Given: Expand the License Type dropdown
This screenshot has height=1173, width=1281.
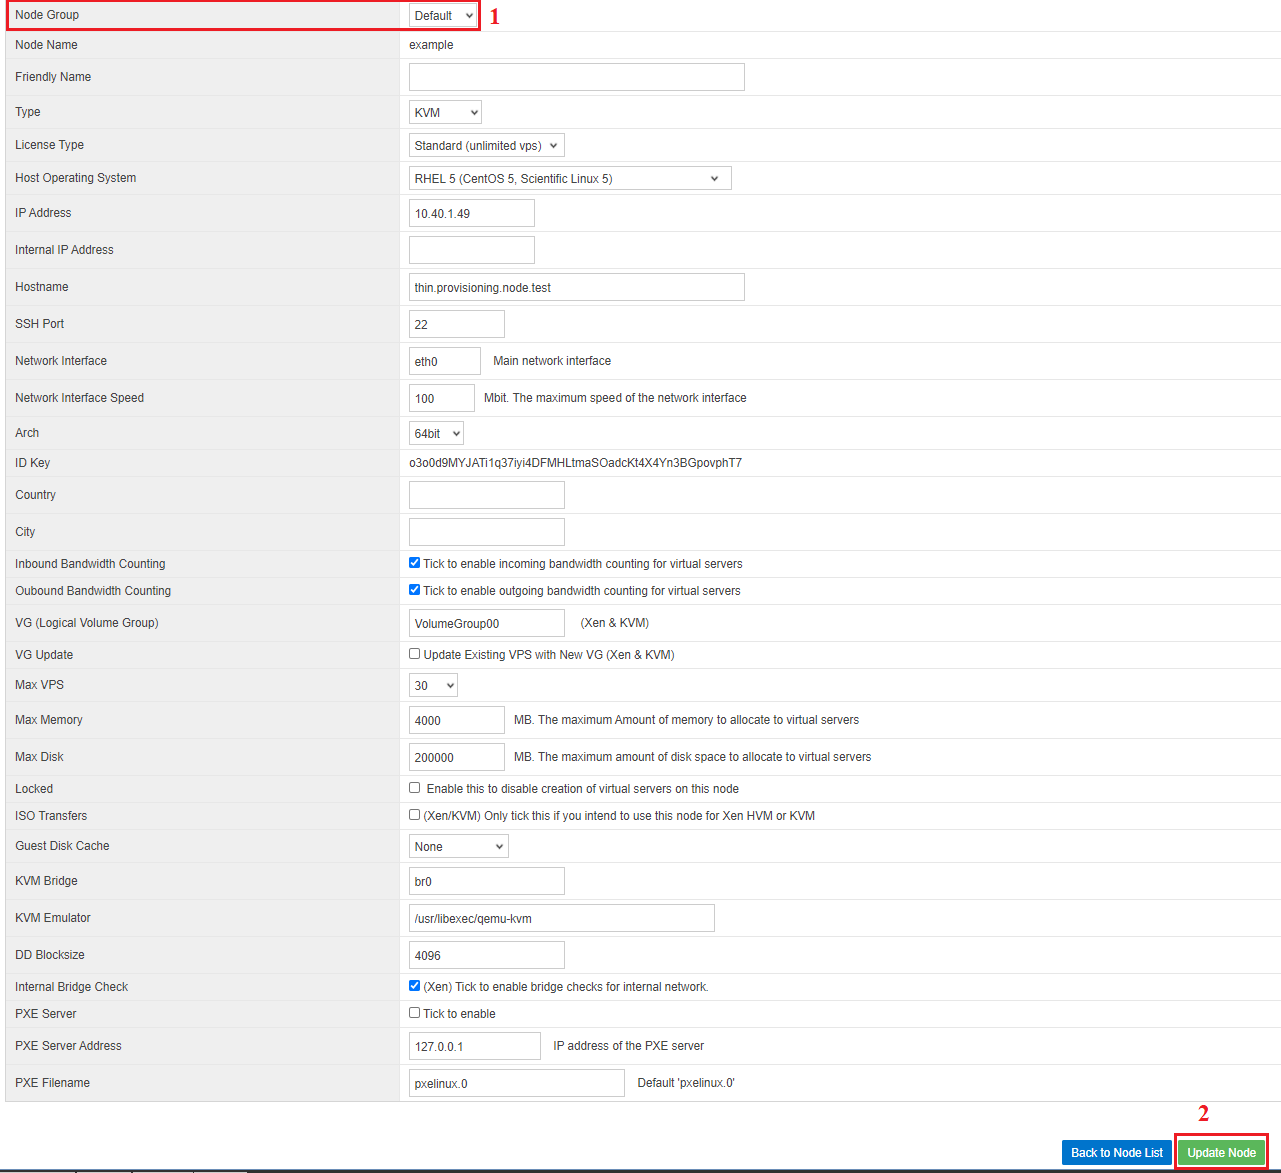Looking at the screenshot, I should (x=487, y=146).
